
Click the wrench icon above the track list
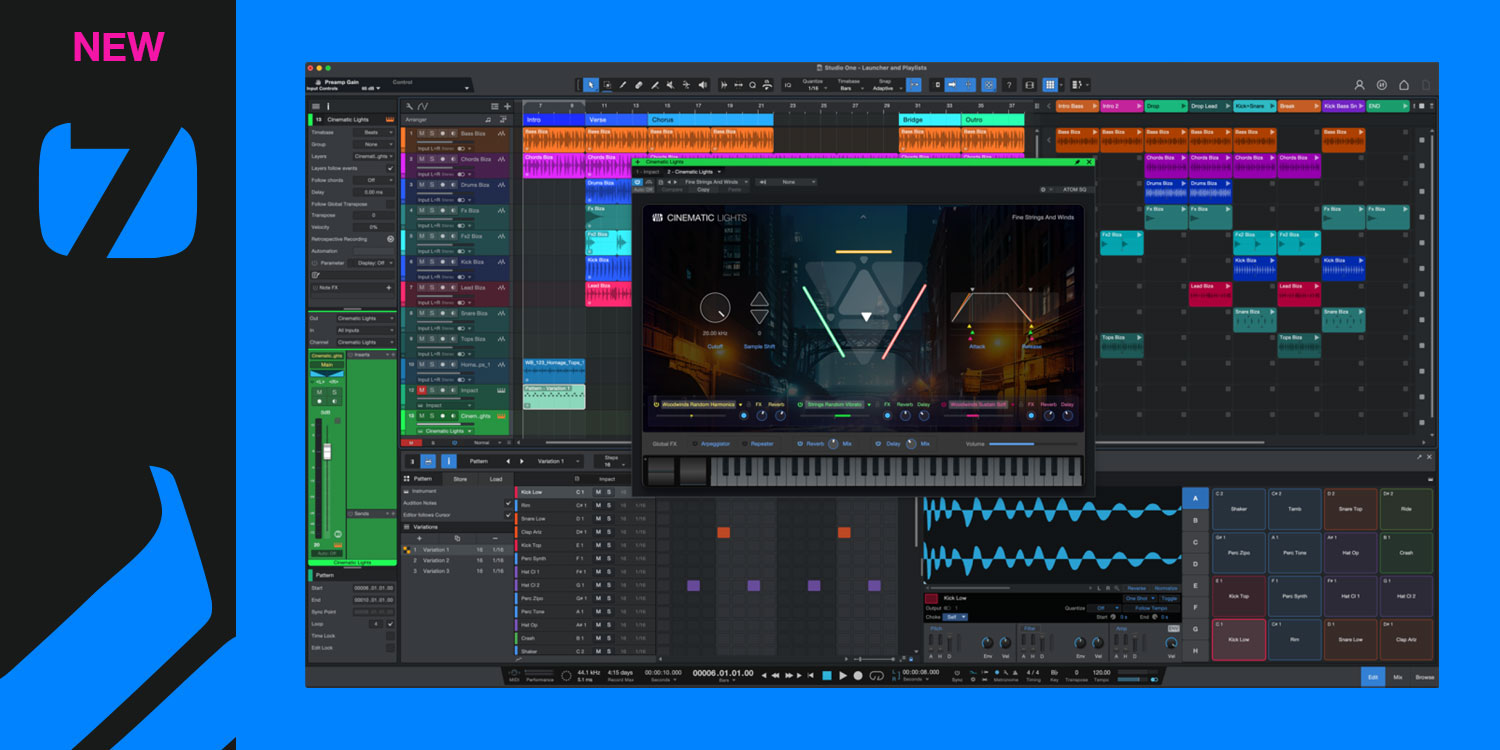click(409, 106)
